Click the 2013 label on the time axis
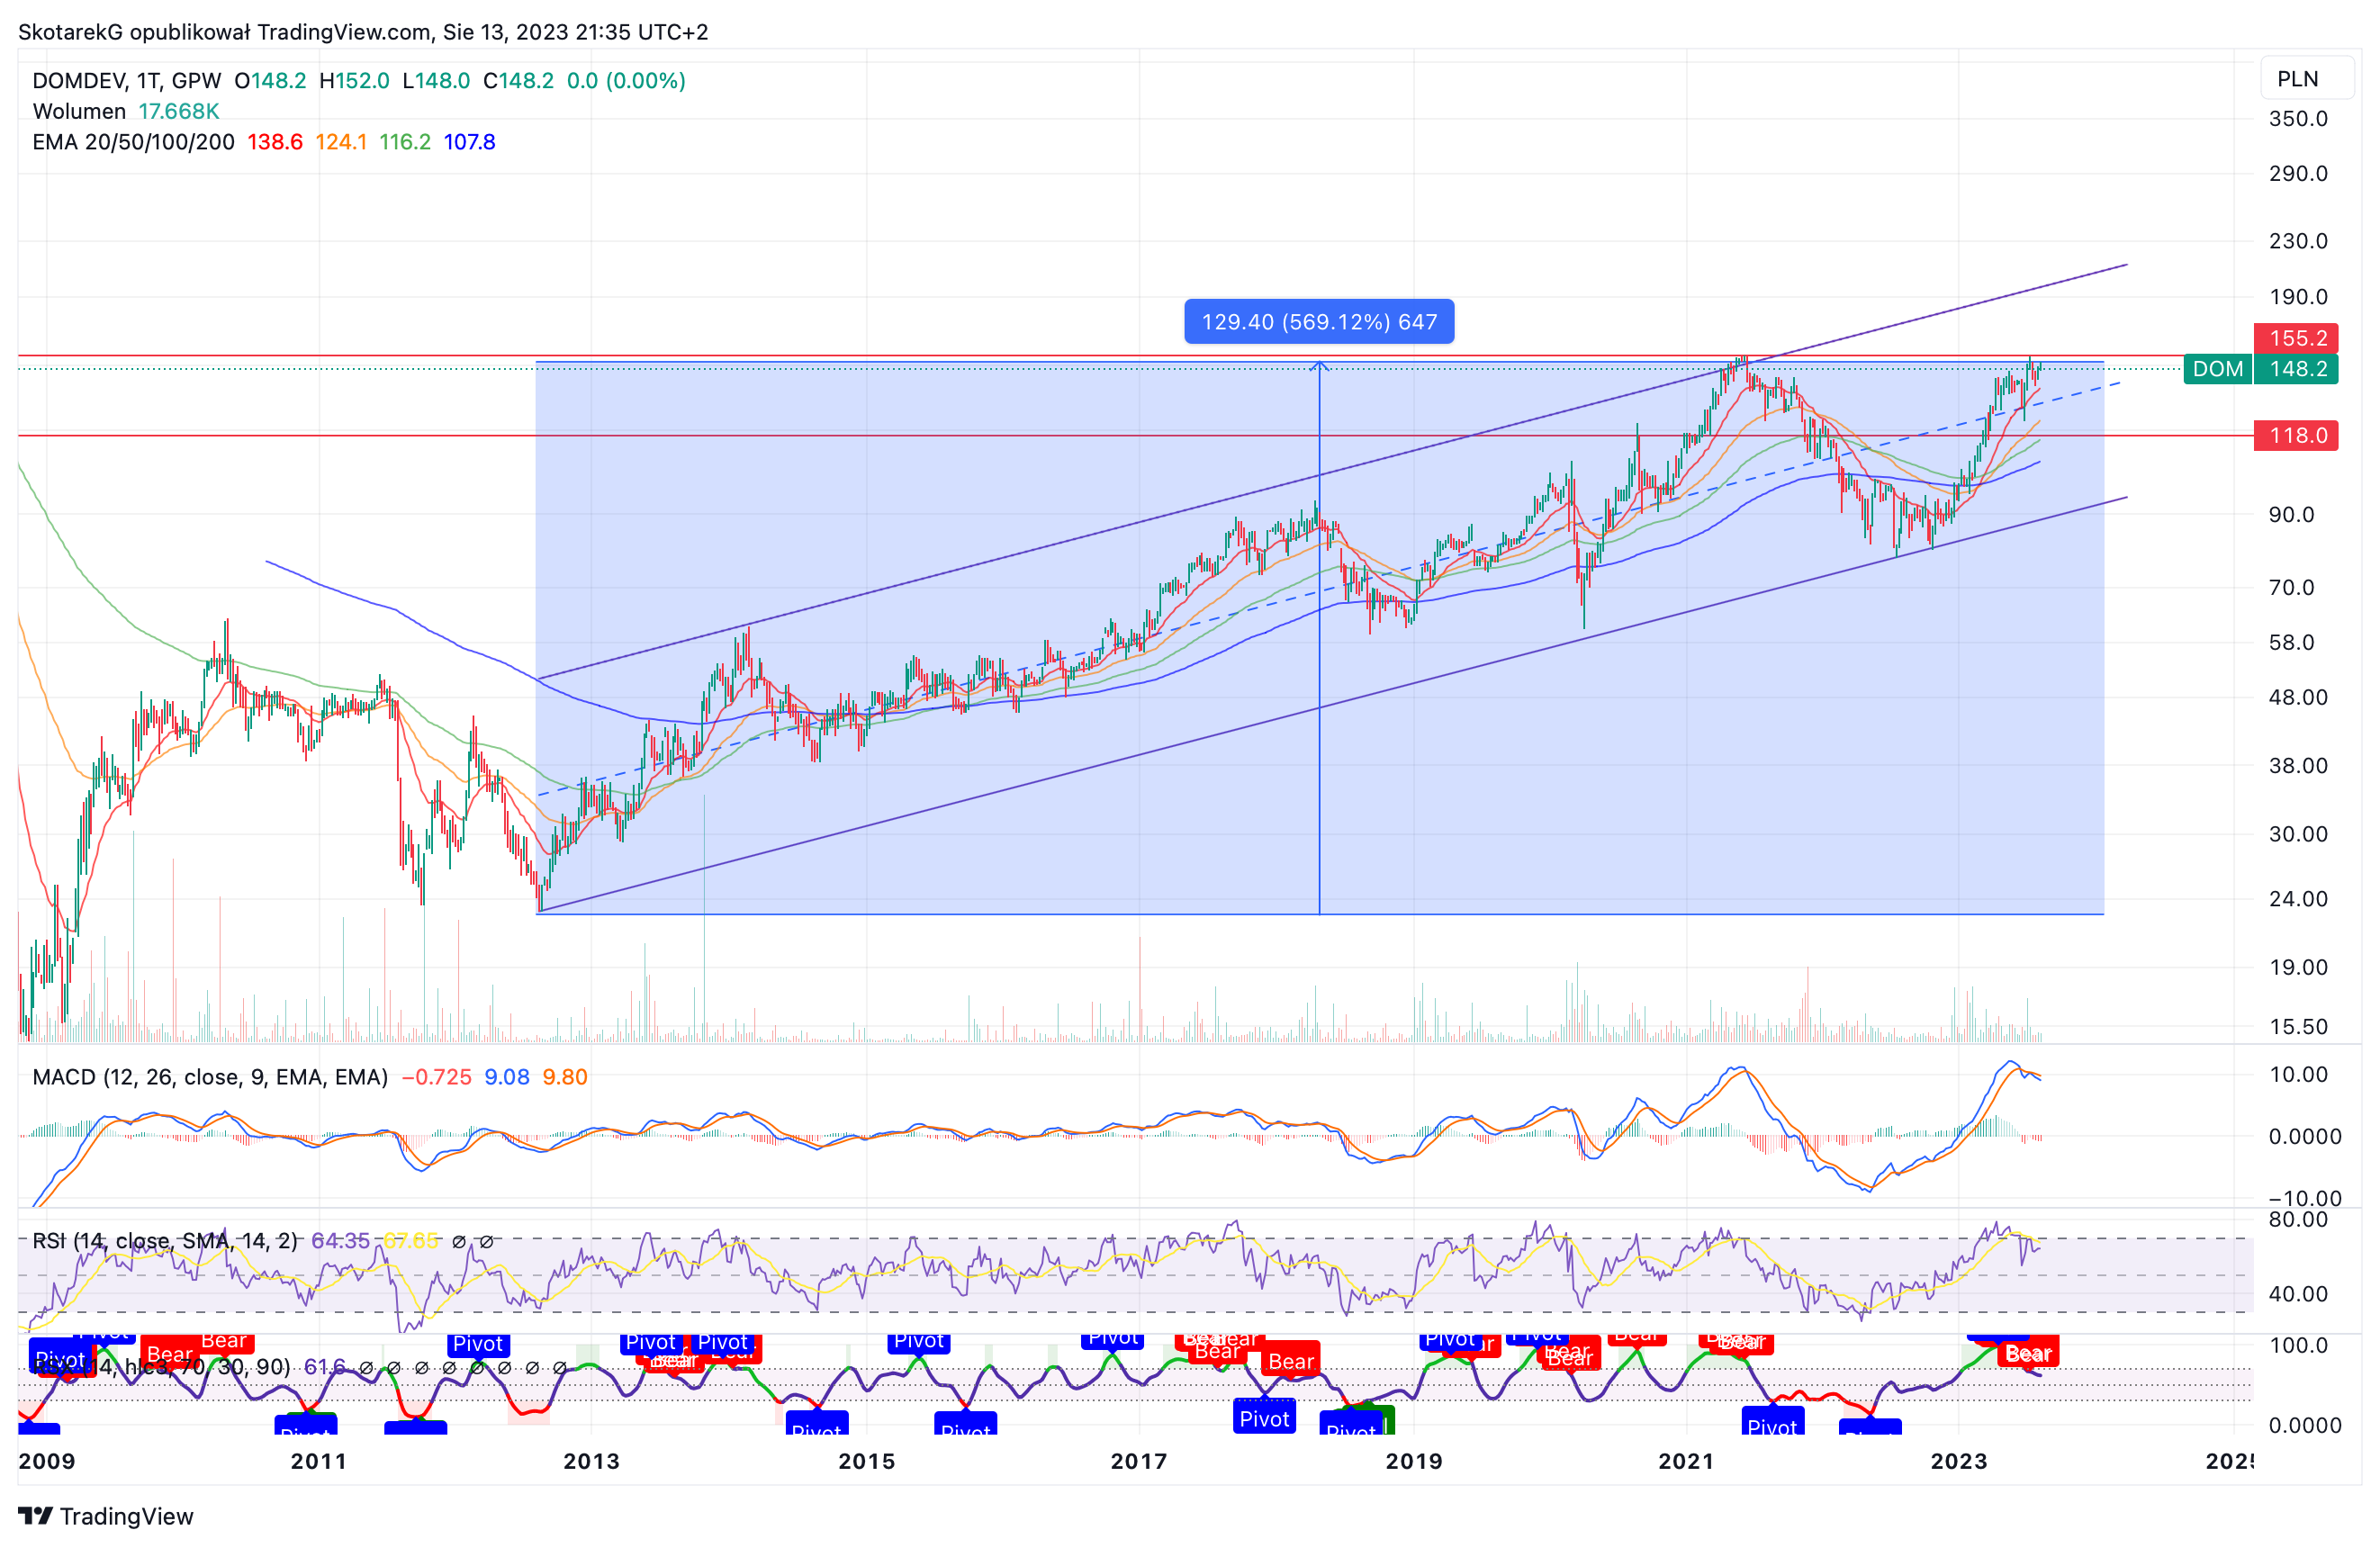This screenshot has height=1548, width=2380. (591, 1461)
